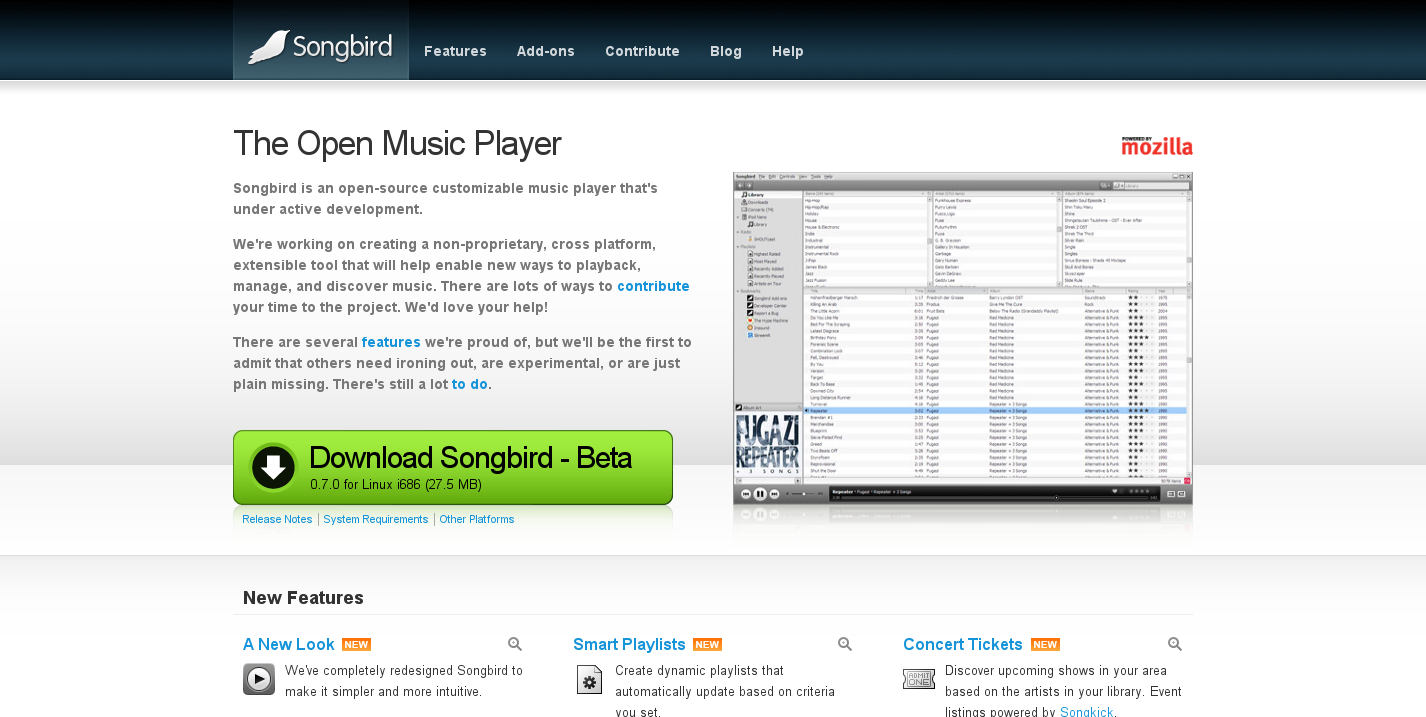
Task: Enlarge the Songbird application screenshot
Action: point(963,338)
